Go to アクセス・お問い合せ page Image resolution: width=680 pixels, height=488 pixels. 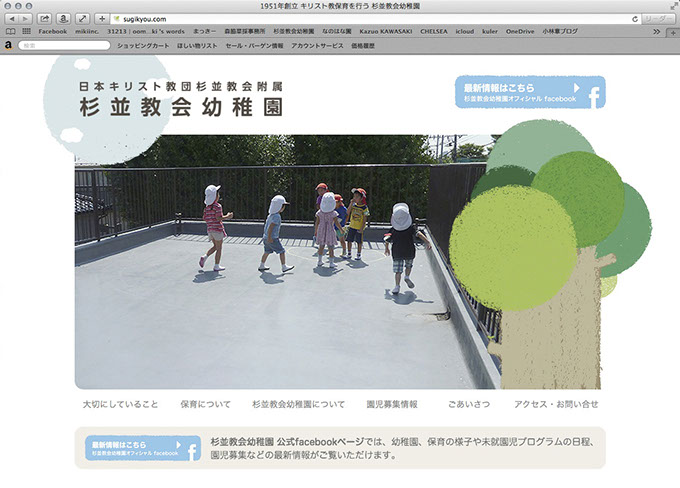(x=556, y=404)
